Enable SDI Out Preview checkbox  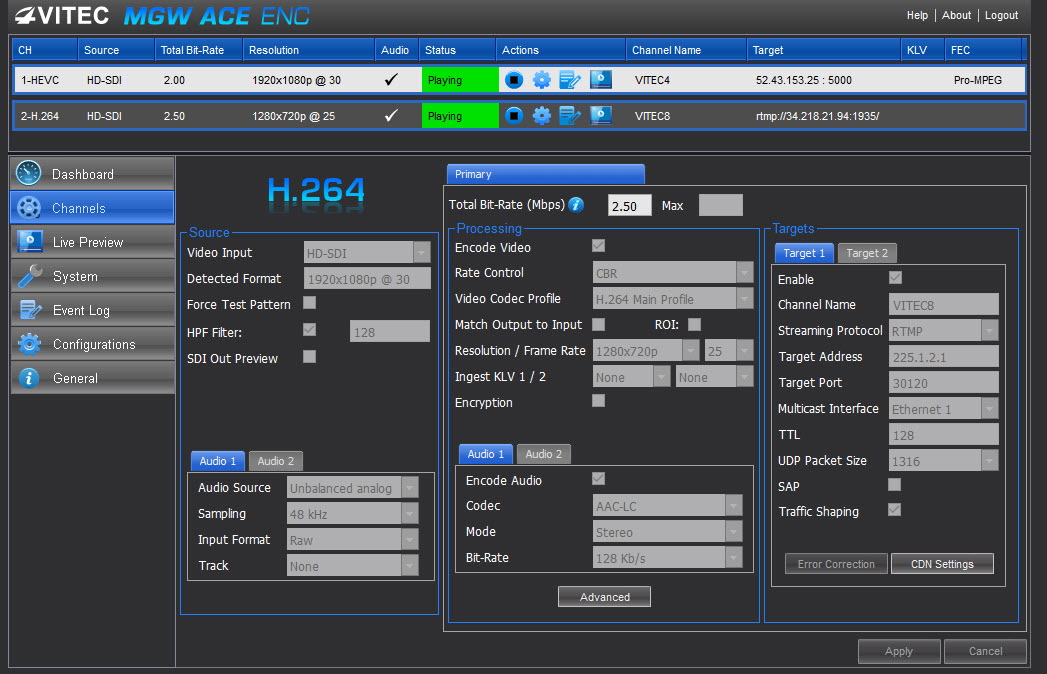click(x=309, y=357)
